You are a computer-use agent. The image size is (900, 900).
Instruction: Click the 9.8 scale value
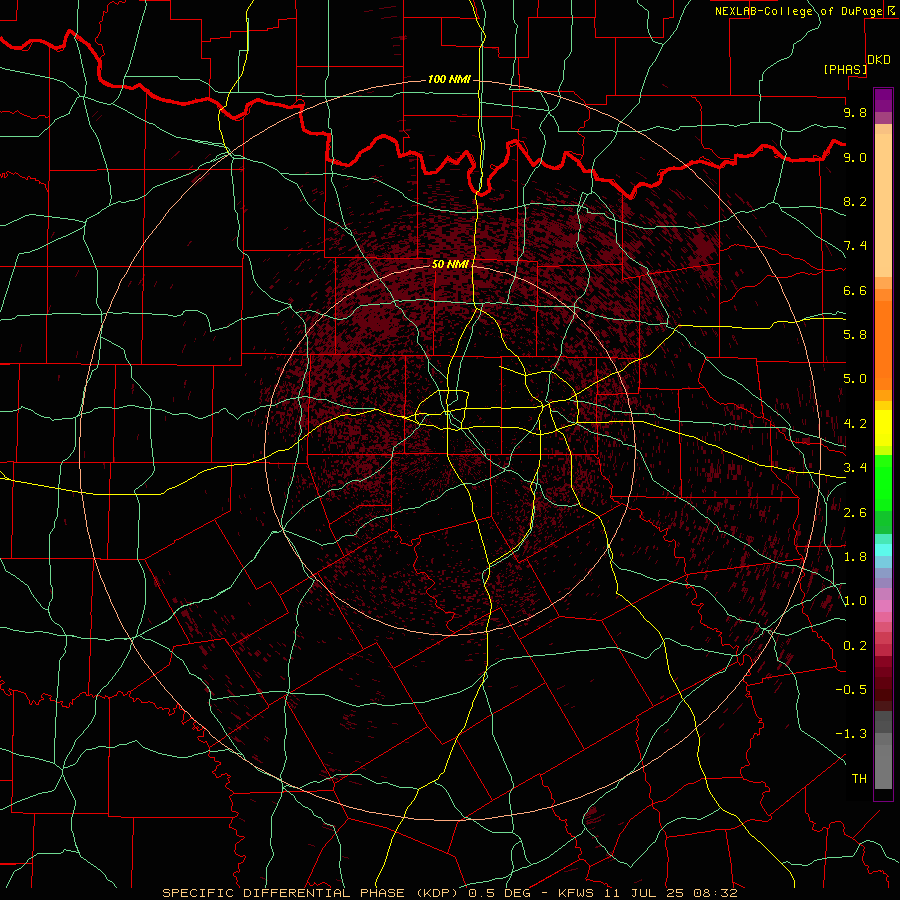pyautogui.click(x=855, y=112)
